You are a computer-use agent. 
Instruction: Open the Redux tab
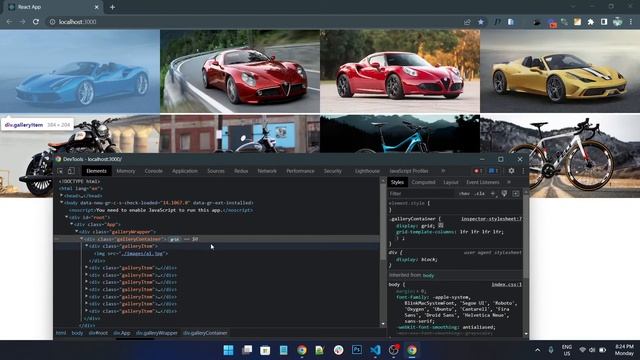(x=241, y=171)
